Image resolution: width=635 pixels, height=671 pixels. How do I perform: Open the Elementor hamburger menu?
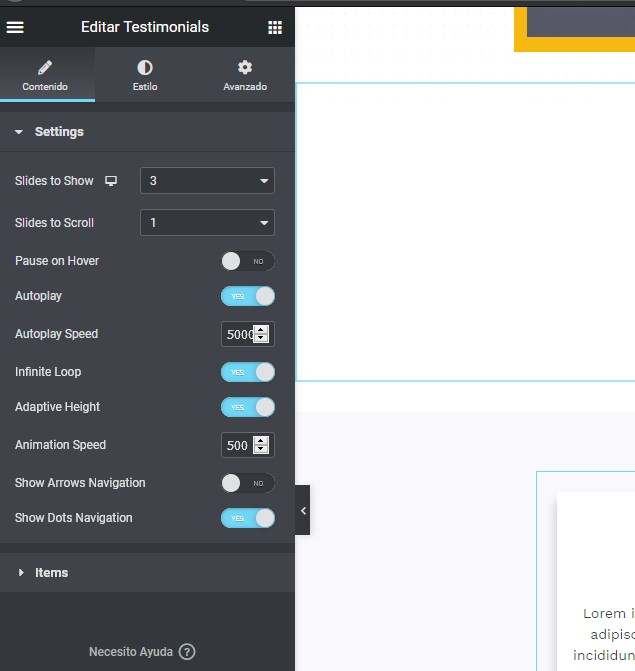[x=15, y=27]
